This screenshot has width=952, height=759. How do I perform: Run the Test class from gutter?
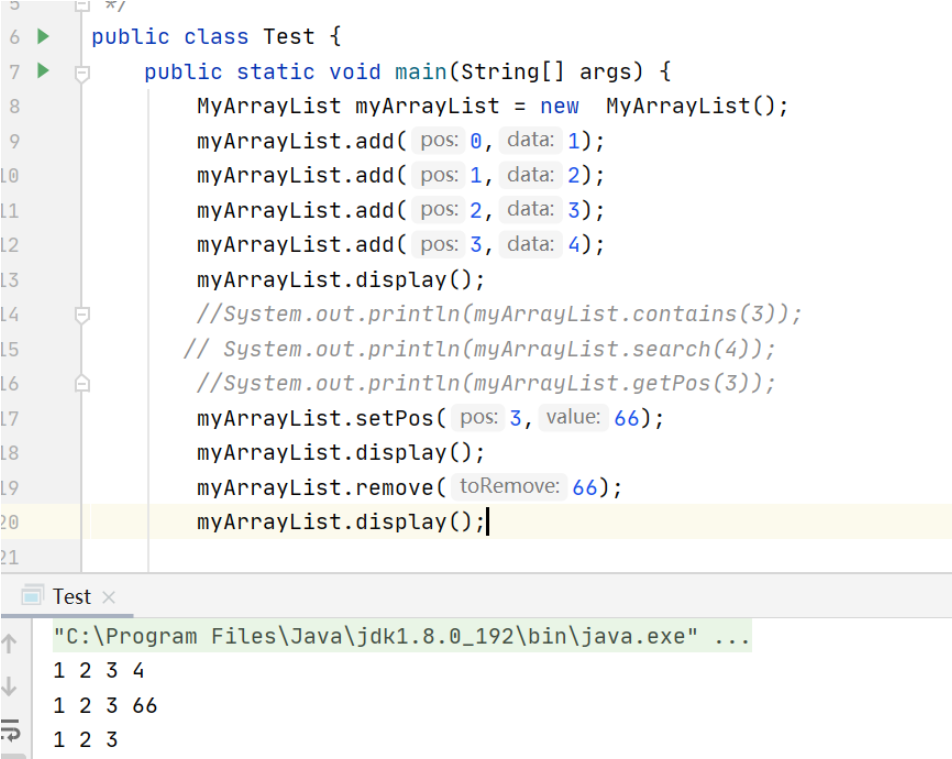pos(43,37)
